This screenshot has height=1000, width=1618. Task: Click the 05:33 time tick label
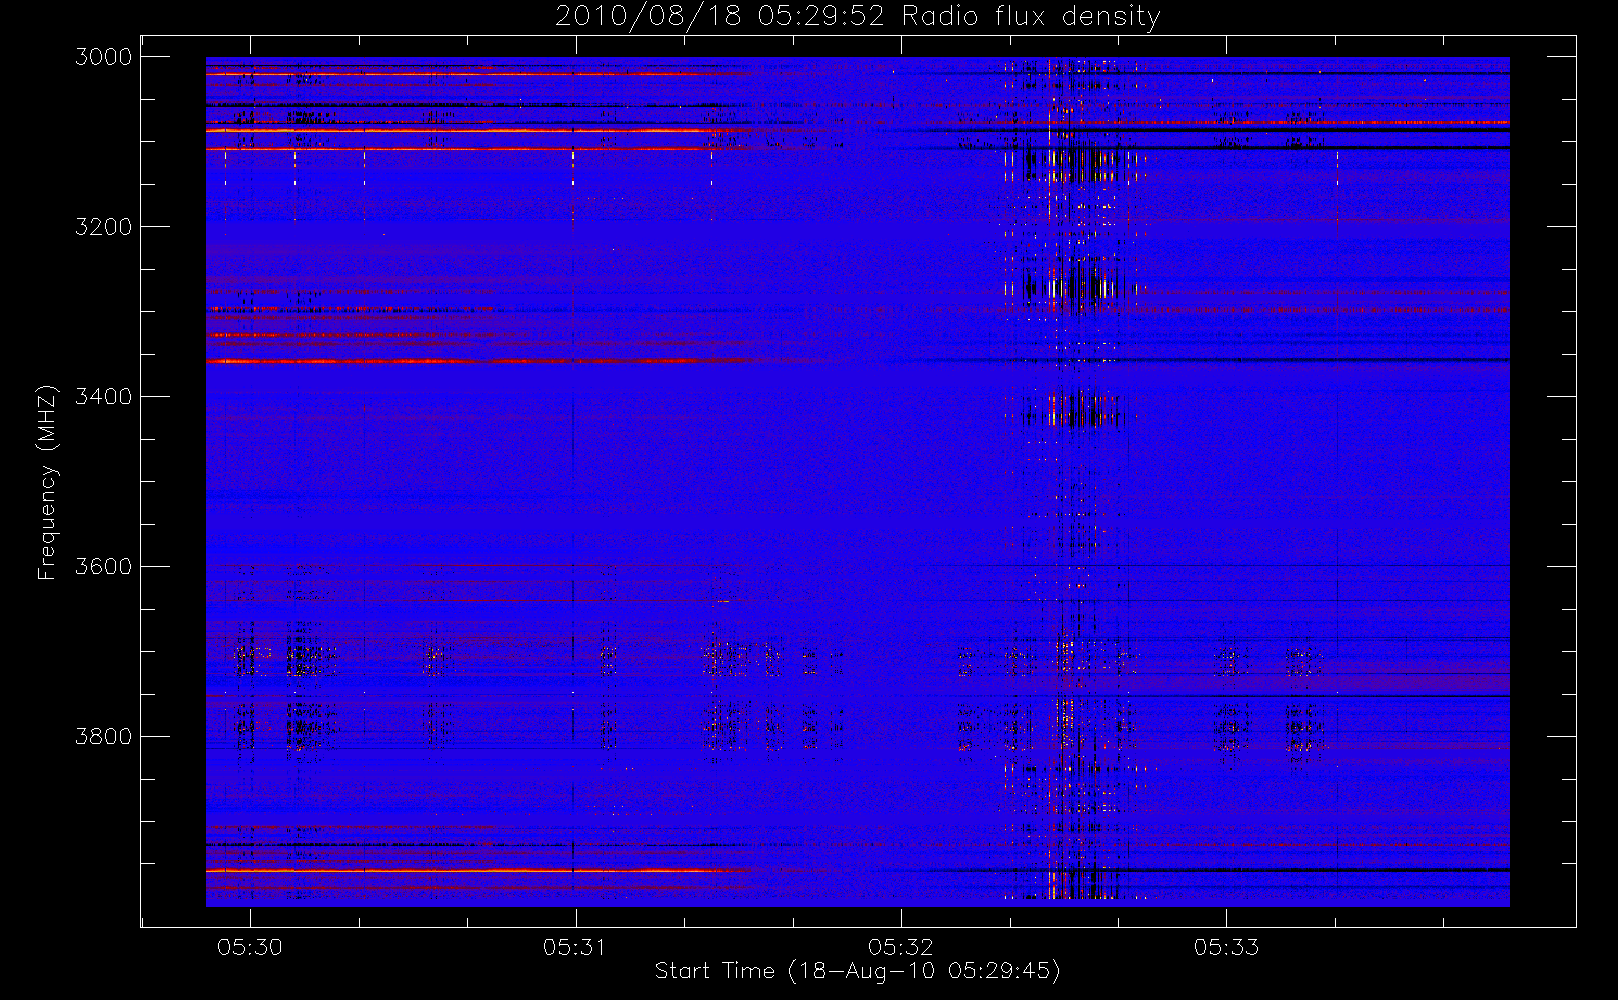click(1226, 947)
